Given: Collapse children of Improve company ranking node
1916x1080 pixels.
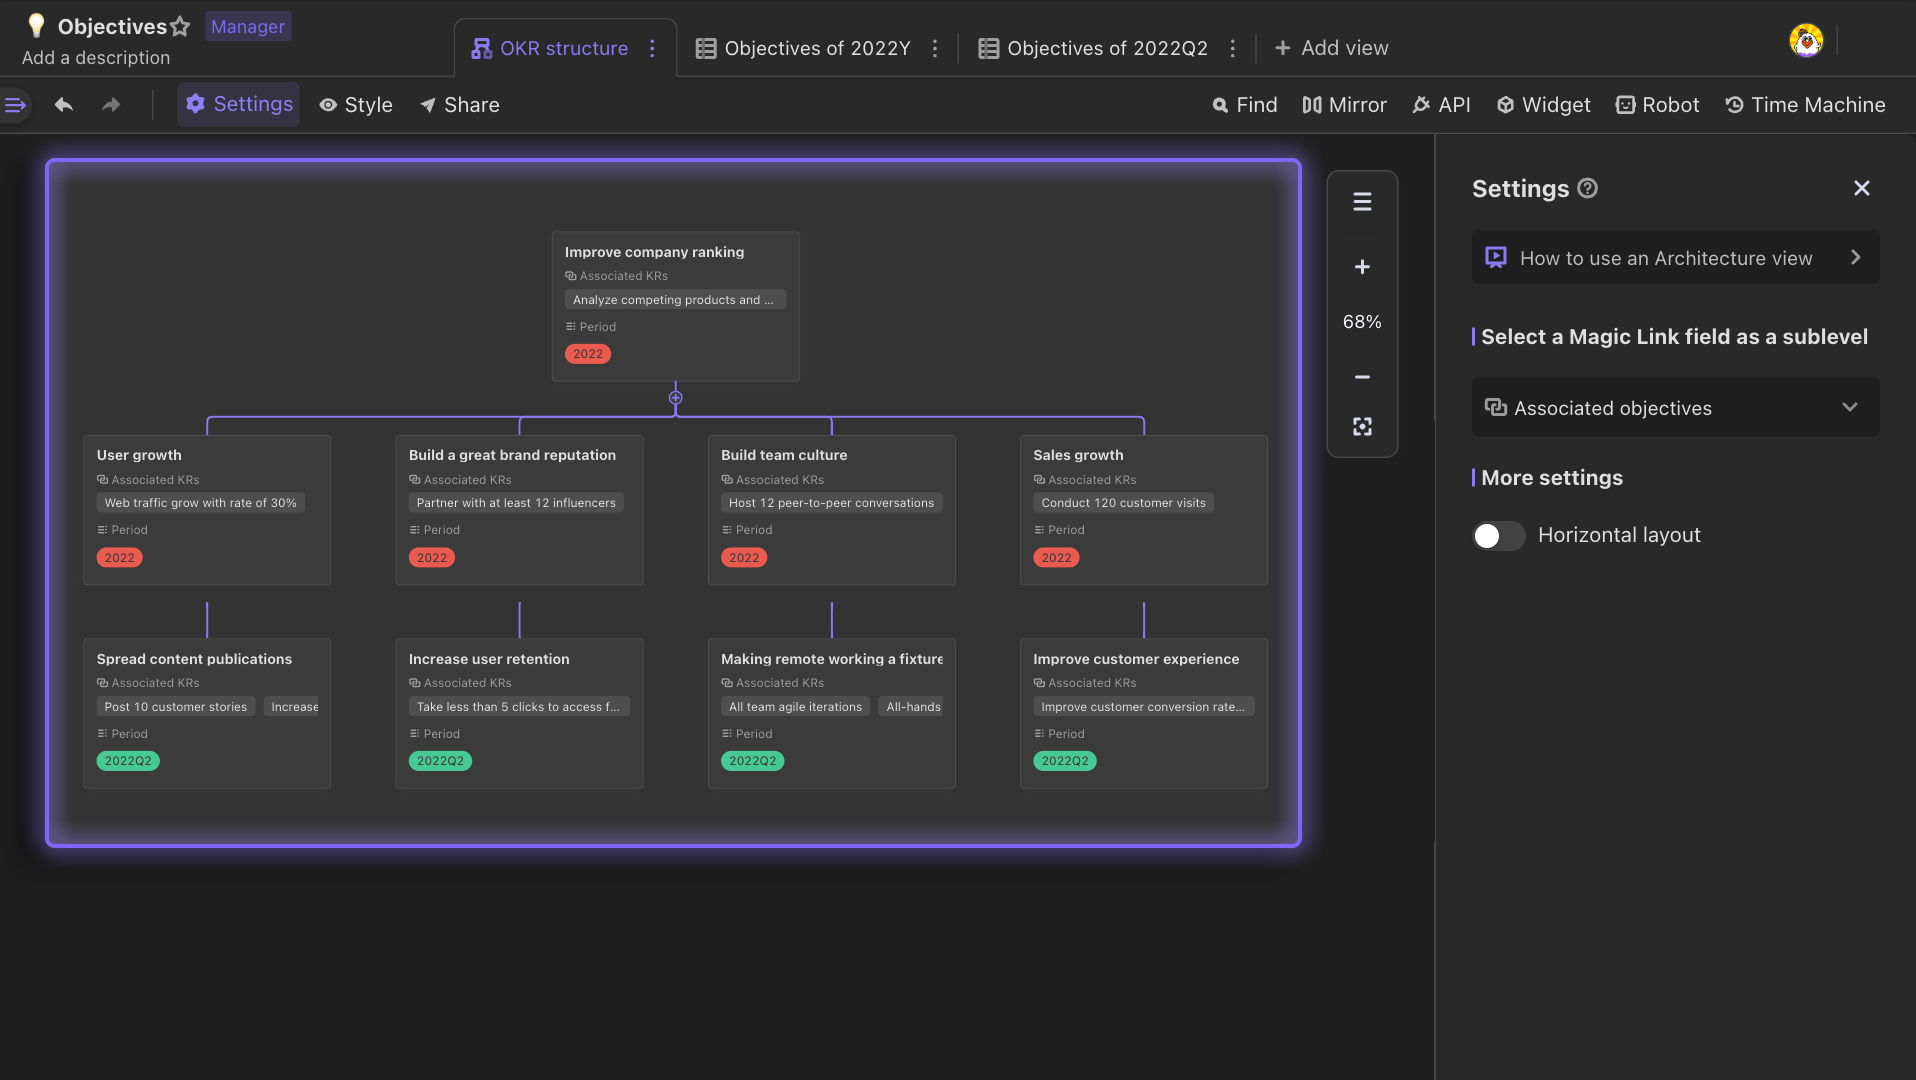Looking at the screenshot, I should [x=676, y=398].
